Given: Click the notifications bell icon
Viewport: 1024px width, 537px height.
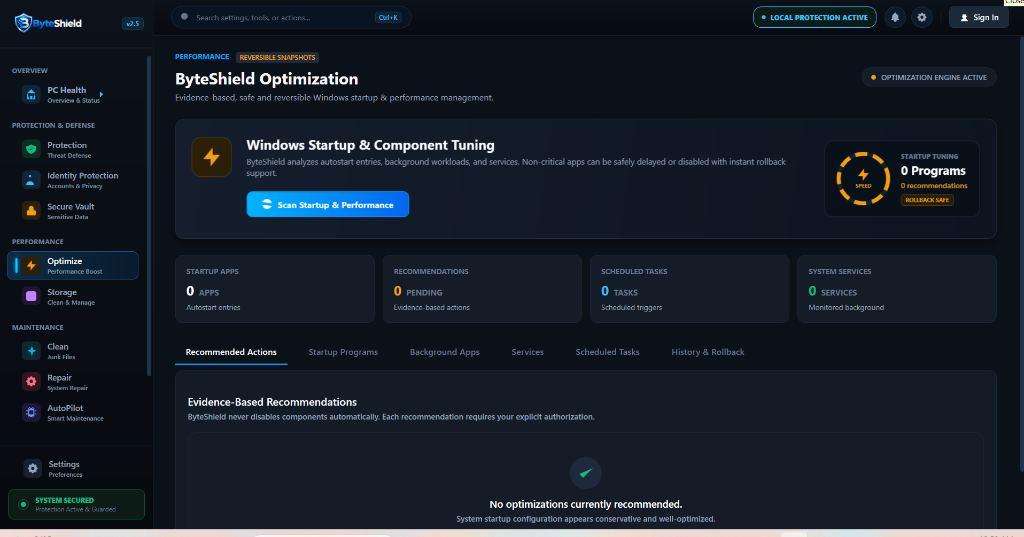Looking at the screenshot, I should pyautogui.click(x=895, y=18).
